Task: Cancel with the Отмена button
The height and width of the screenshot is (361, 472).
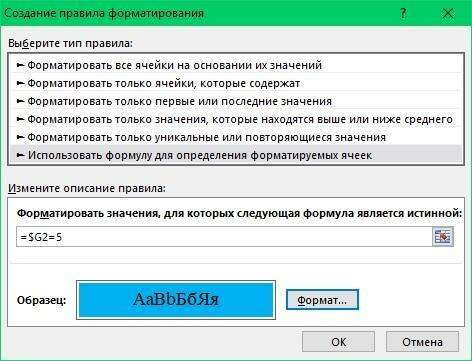Action: [x=422, y=342]
